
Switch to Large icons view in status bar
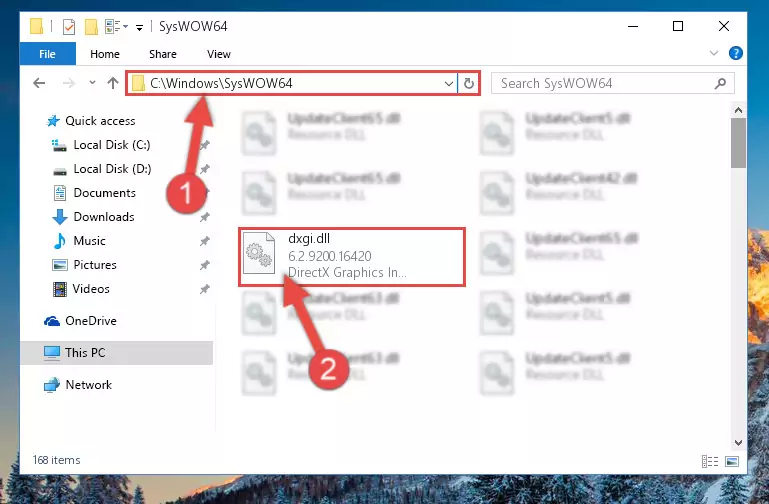(732, 461)
